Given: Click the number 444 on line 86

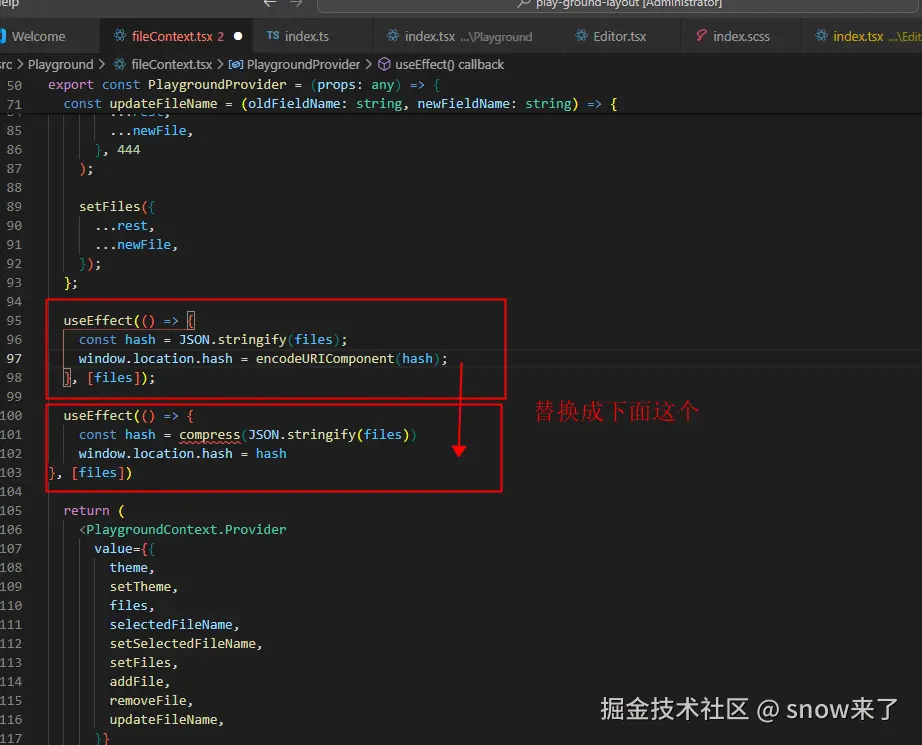Looking at the screenshot, I should (x=129, y=150).
